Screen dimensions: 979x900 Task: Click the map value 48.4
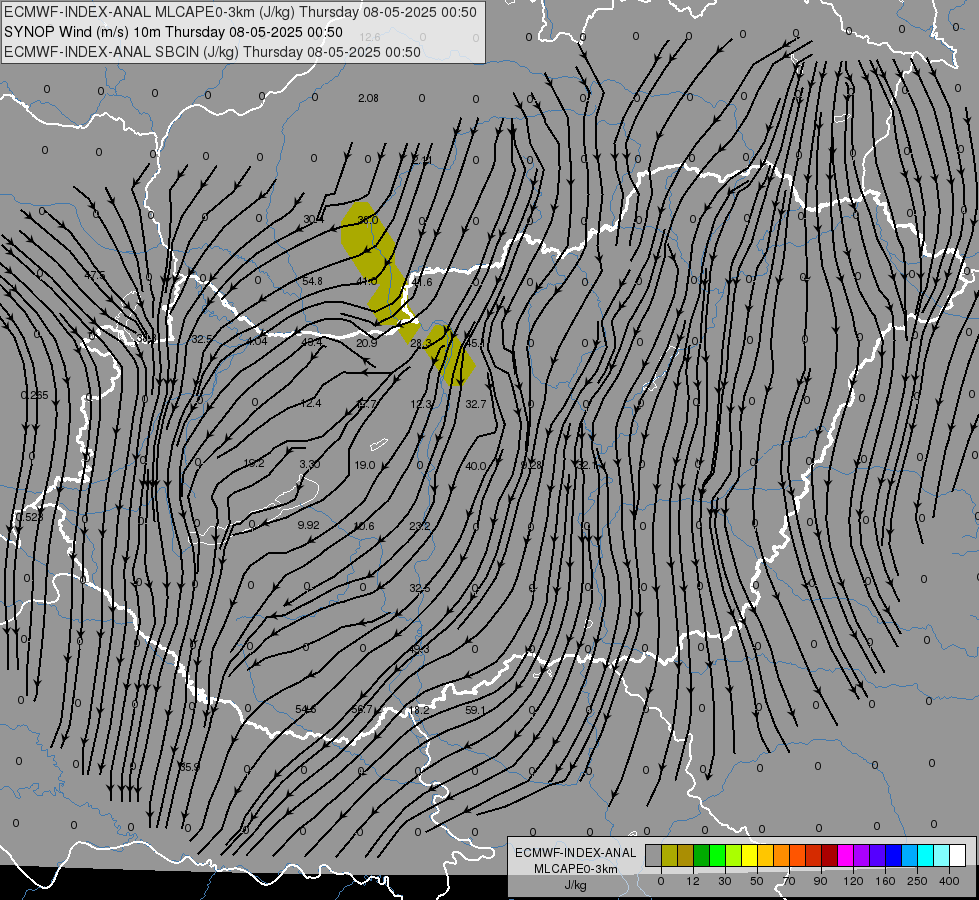[312, 342]
